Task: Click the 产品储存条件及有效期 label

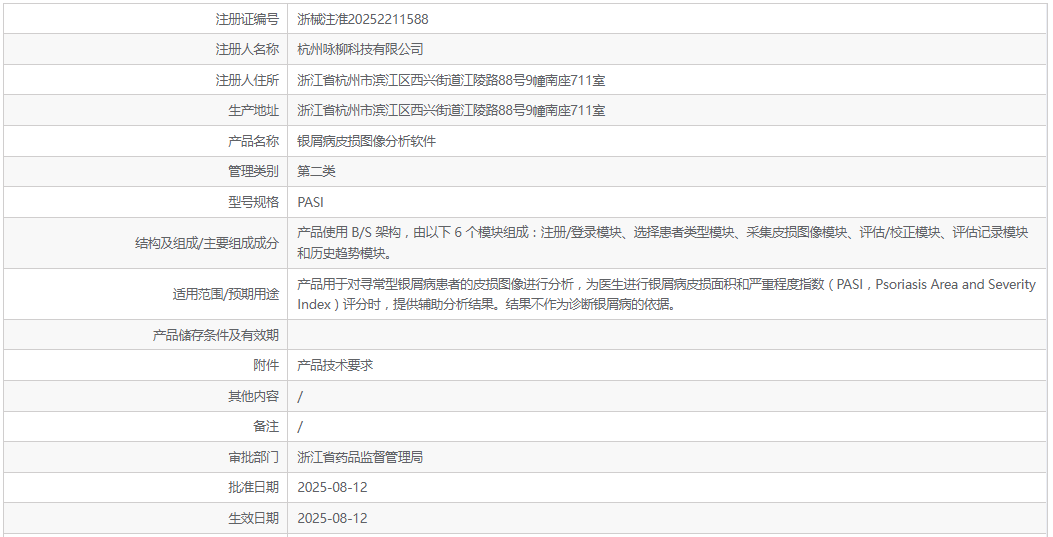Action: (x=215, y=335)
